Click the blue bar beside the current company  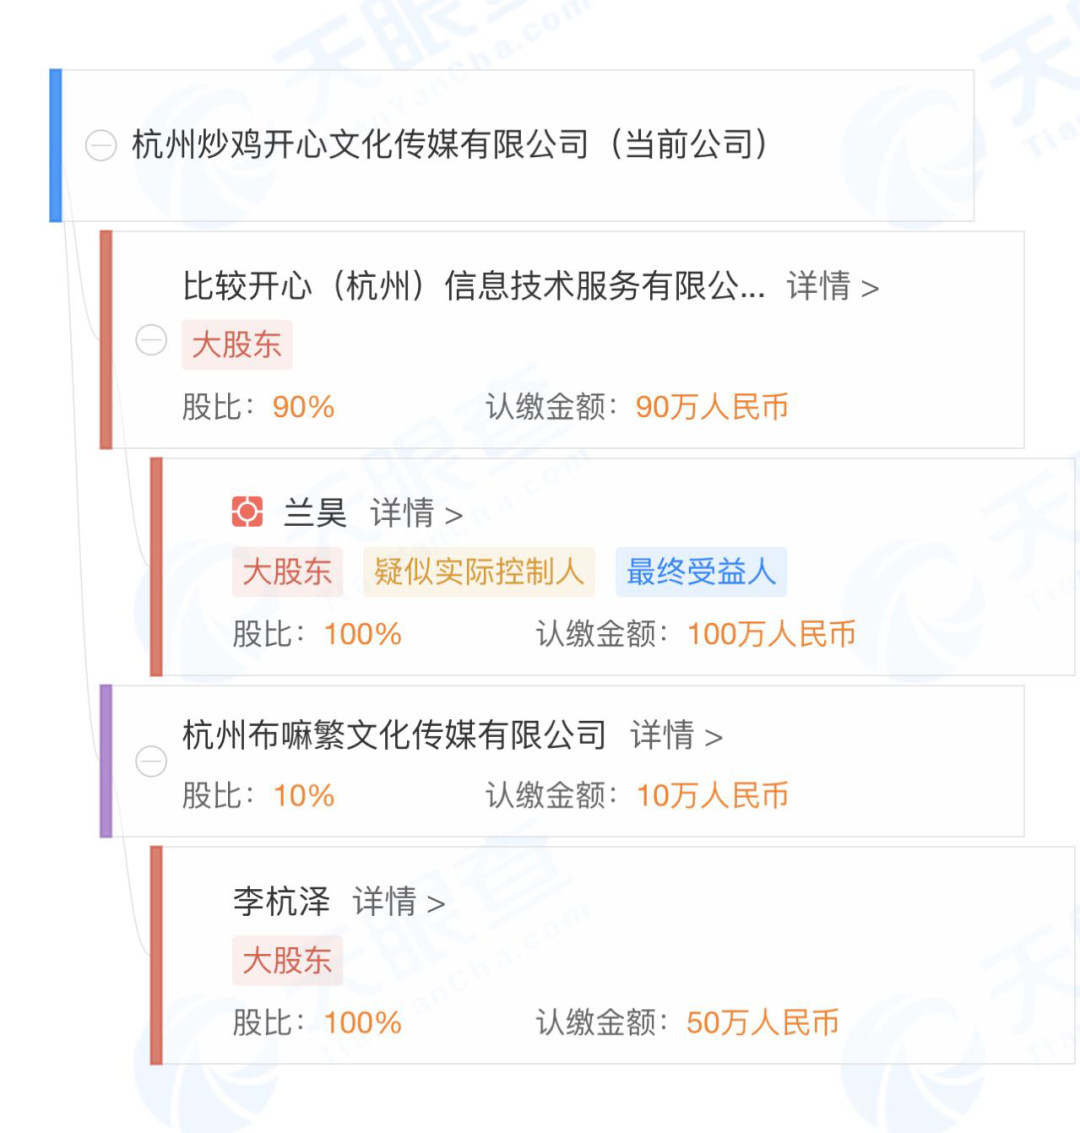coord(56,145)
